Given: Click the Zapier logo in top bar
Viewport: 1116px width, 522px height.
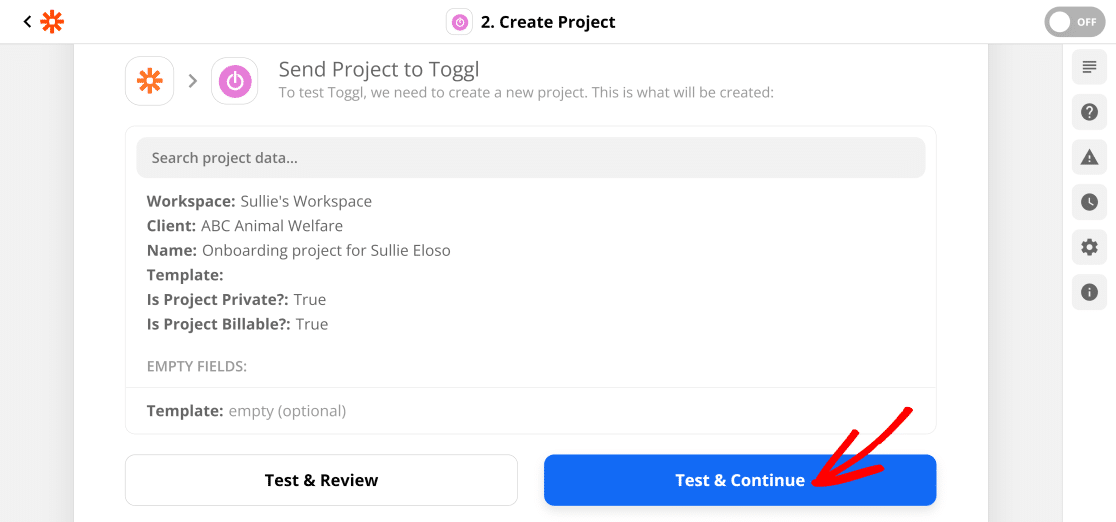Looking at the screenshot, I should click(52, 22).
